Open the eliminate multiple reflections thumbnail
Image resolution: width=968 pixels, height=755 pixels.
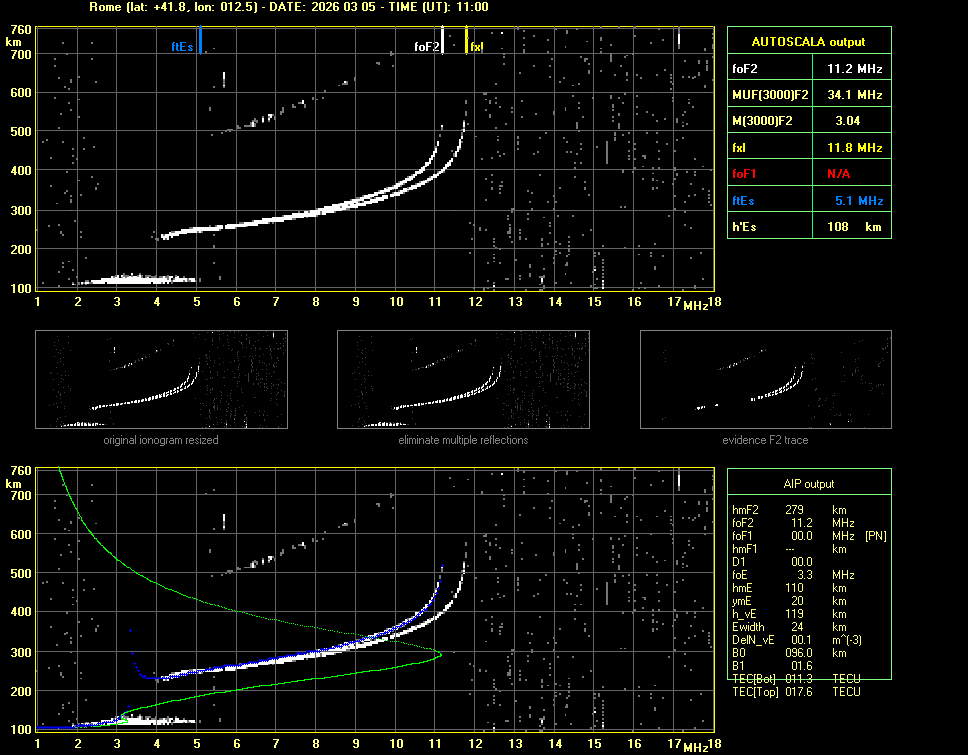pos(463,380)
